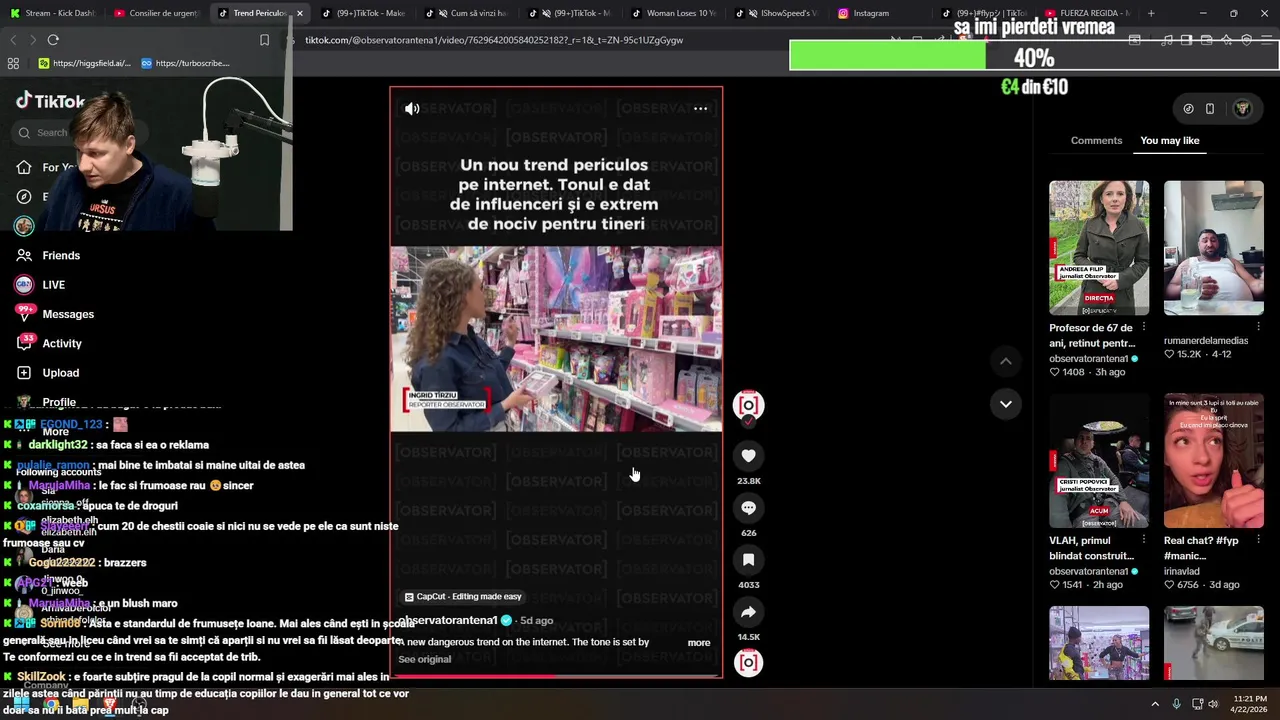Click the irinavlad username link

click(1182, 571)
